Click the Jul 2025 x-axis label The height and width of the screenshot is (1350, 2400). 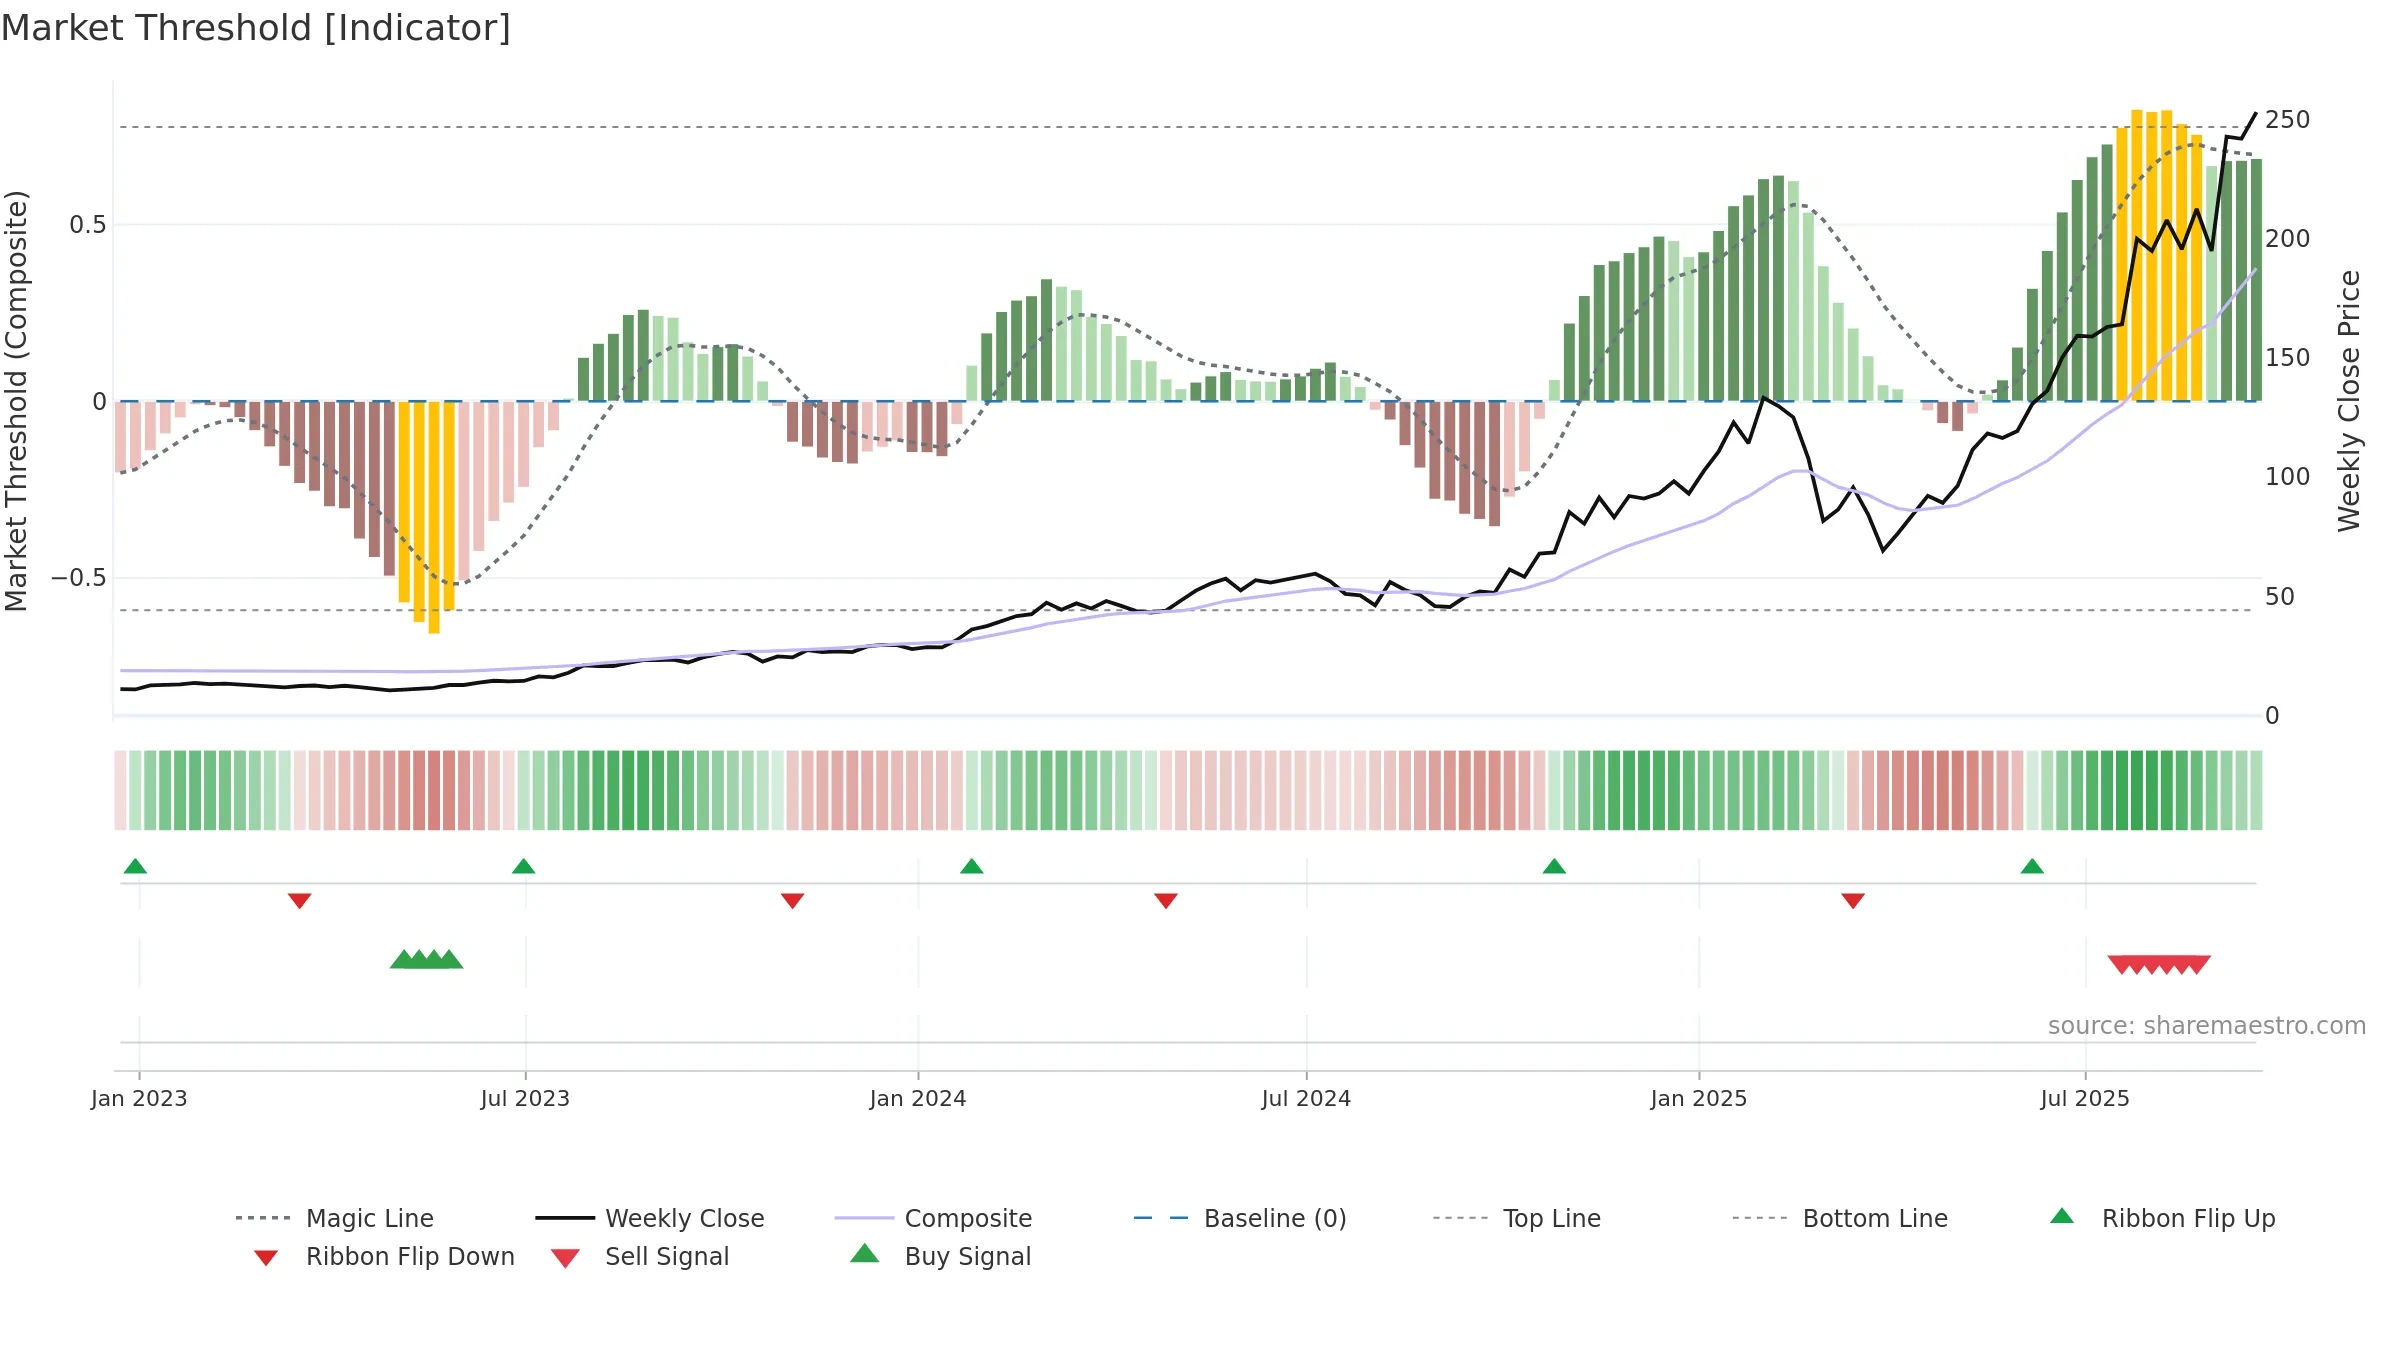[2085, 1098]
